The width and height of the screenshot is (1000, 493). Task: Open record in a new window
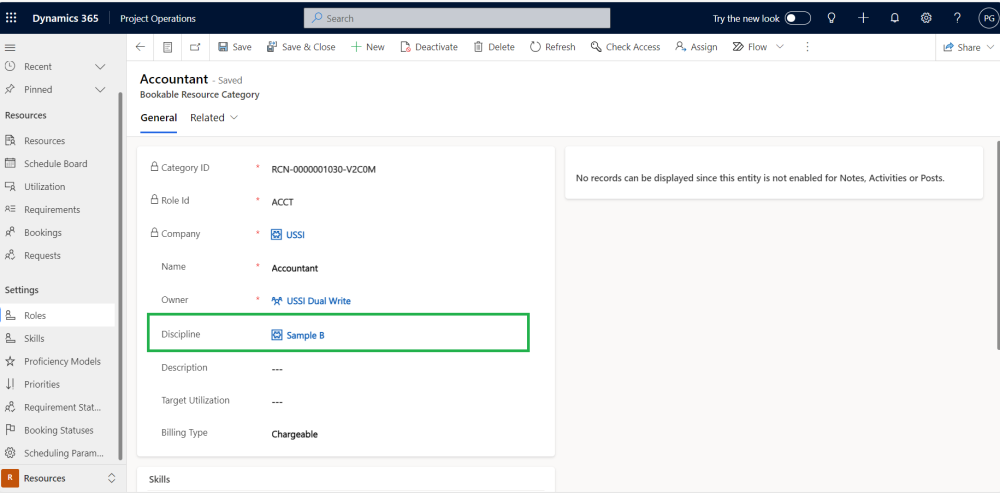195,47
